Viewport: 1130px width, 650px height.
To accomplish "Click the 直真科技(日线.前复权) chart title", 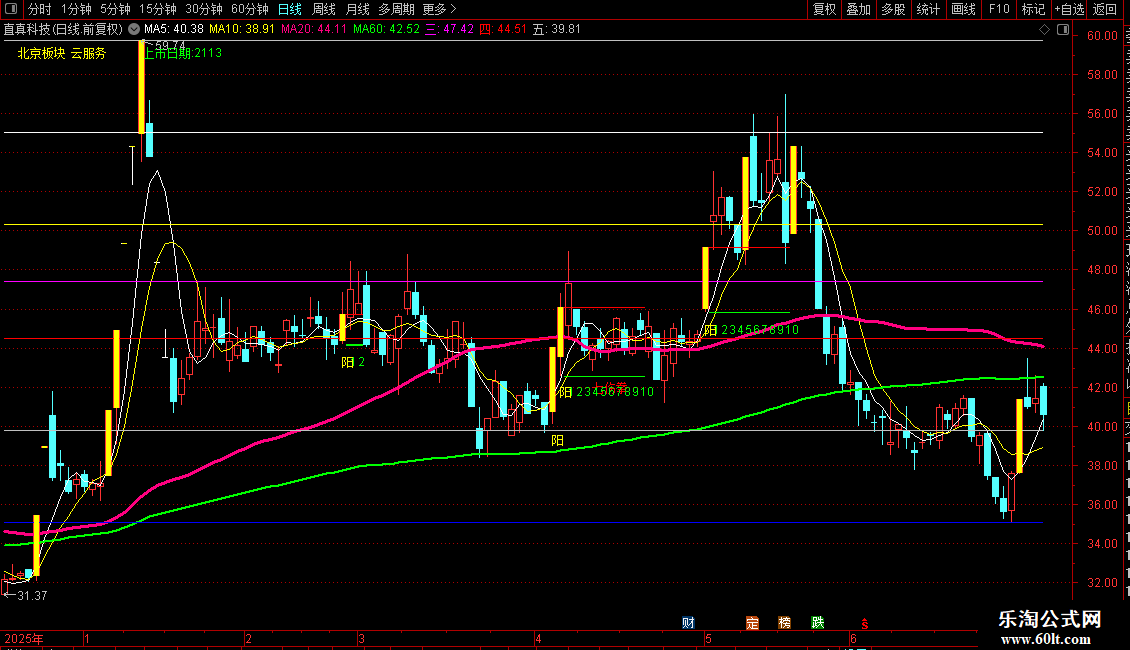I will (63, 29).
